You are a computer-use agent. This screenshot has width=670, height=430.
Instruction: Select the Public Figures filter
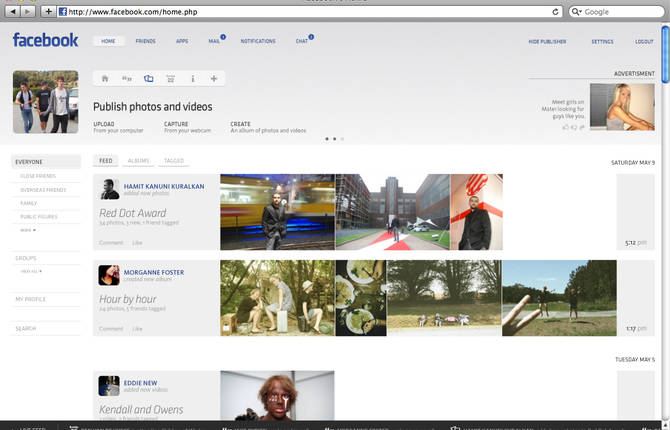point(39,217)
